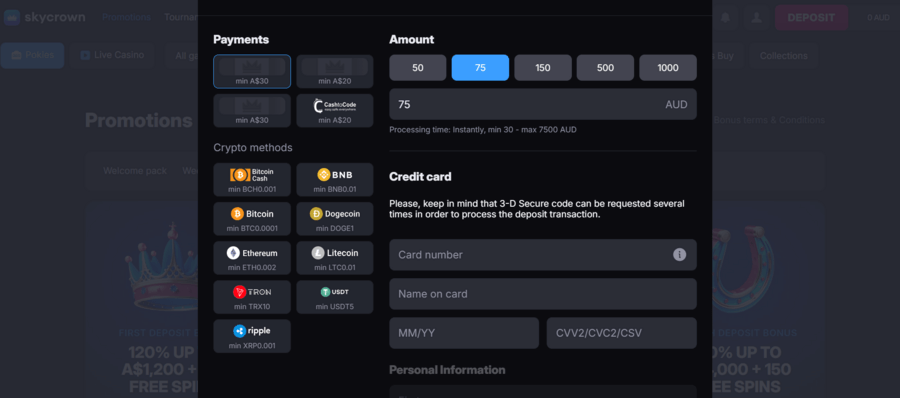Click the Name on card field

[542, 294]
